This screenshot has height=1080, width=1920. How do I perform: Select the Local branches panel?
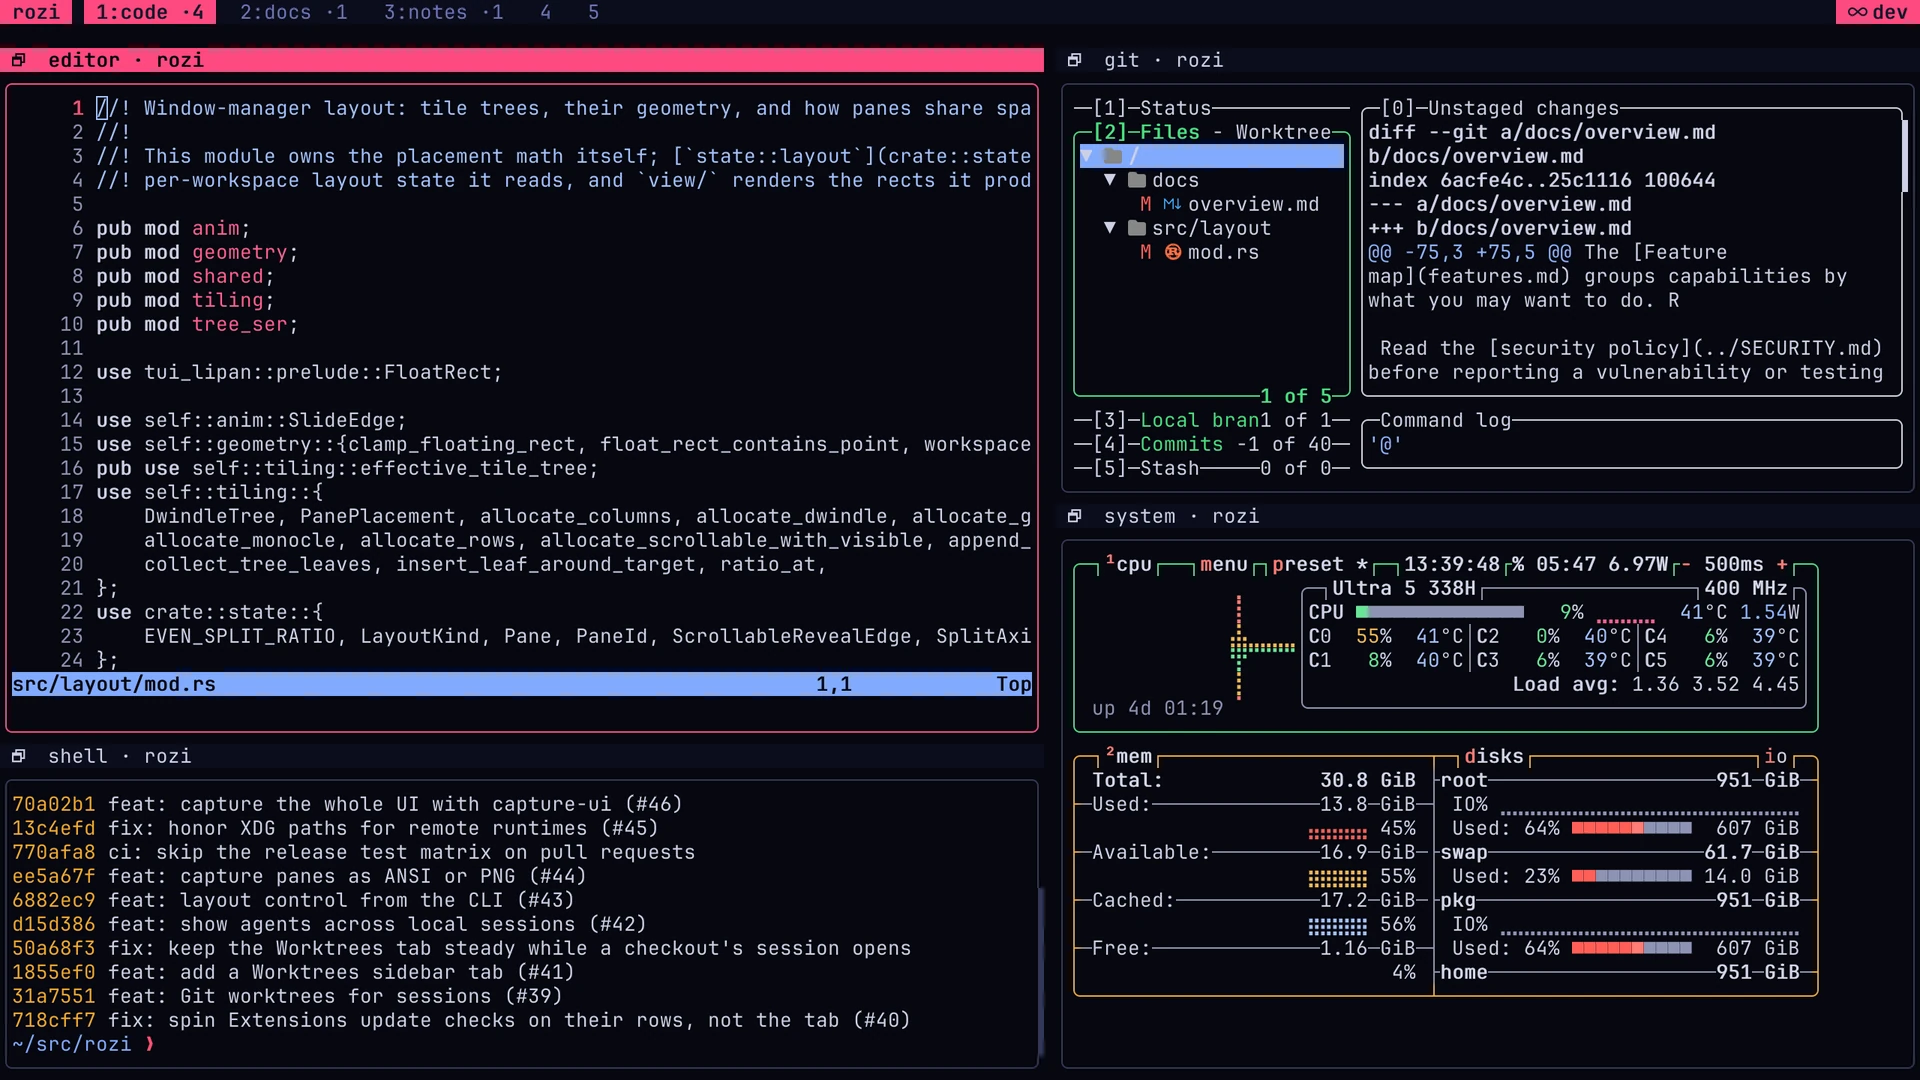point(1212,420)
